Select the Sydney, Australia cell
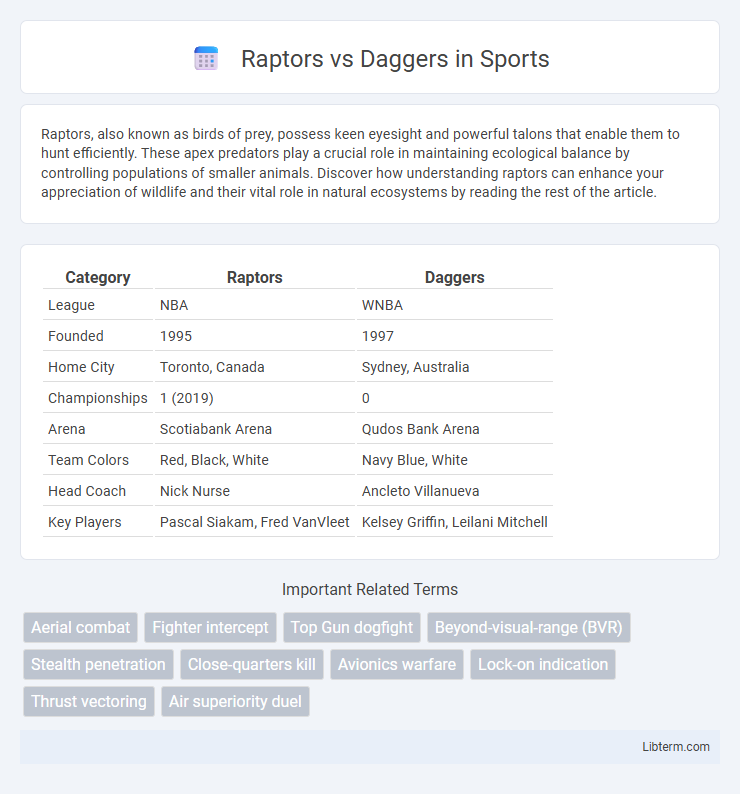740x794 pixels. 455,367
